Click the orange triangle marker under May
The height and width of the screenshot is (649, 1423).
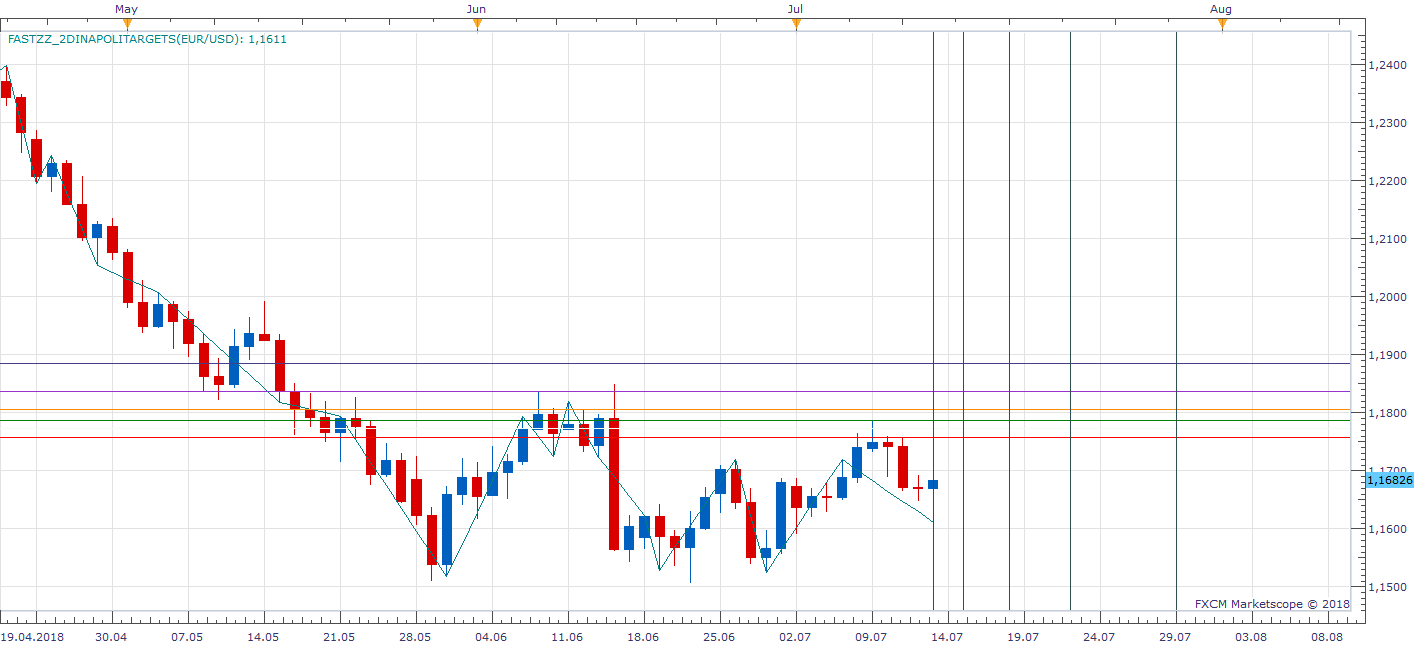(x=127, y=24)
